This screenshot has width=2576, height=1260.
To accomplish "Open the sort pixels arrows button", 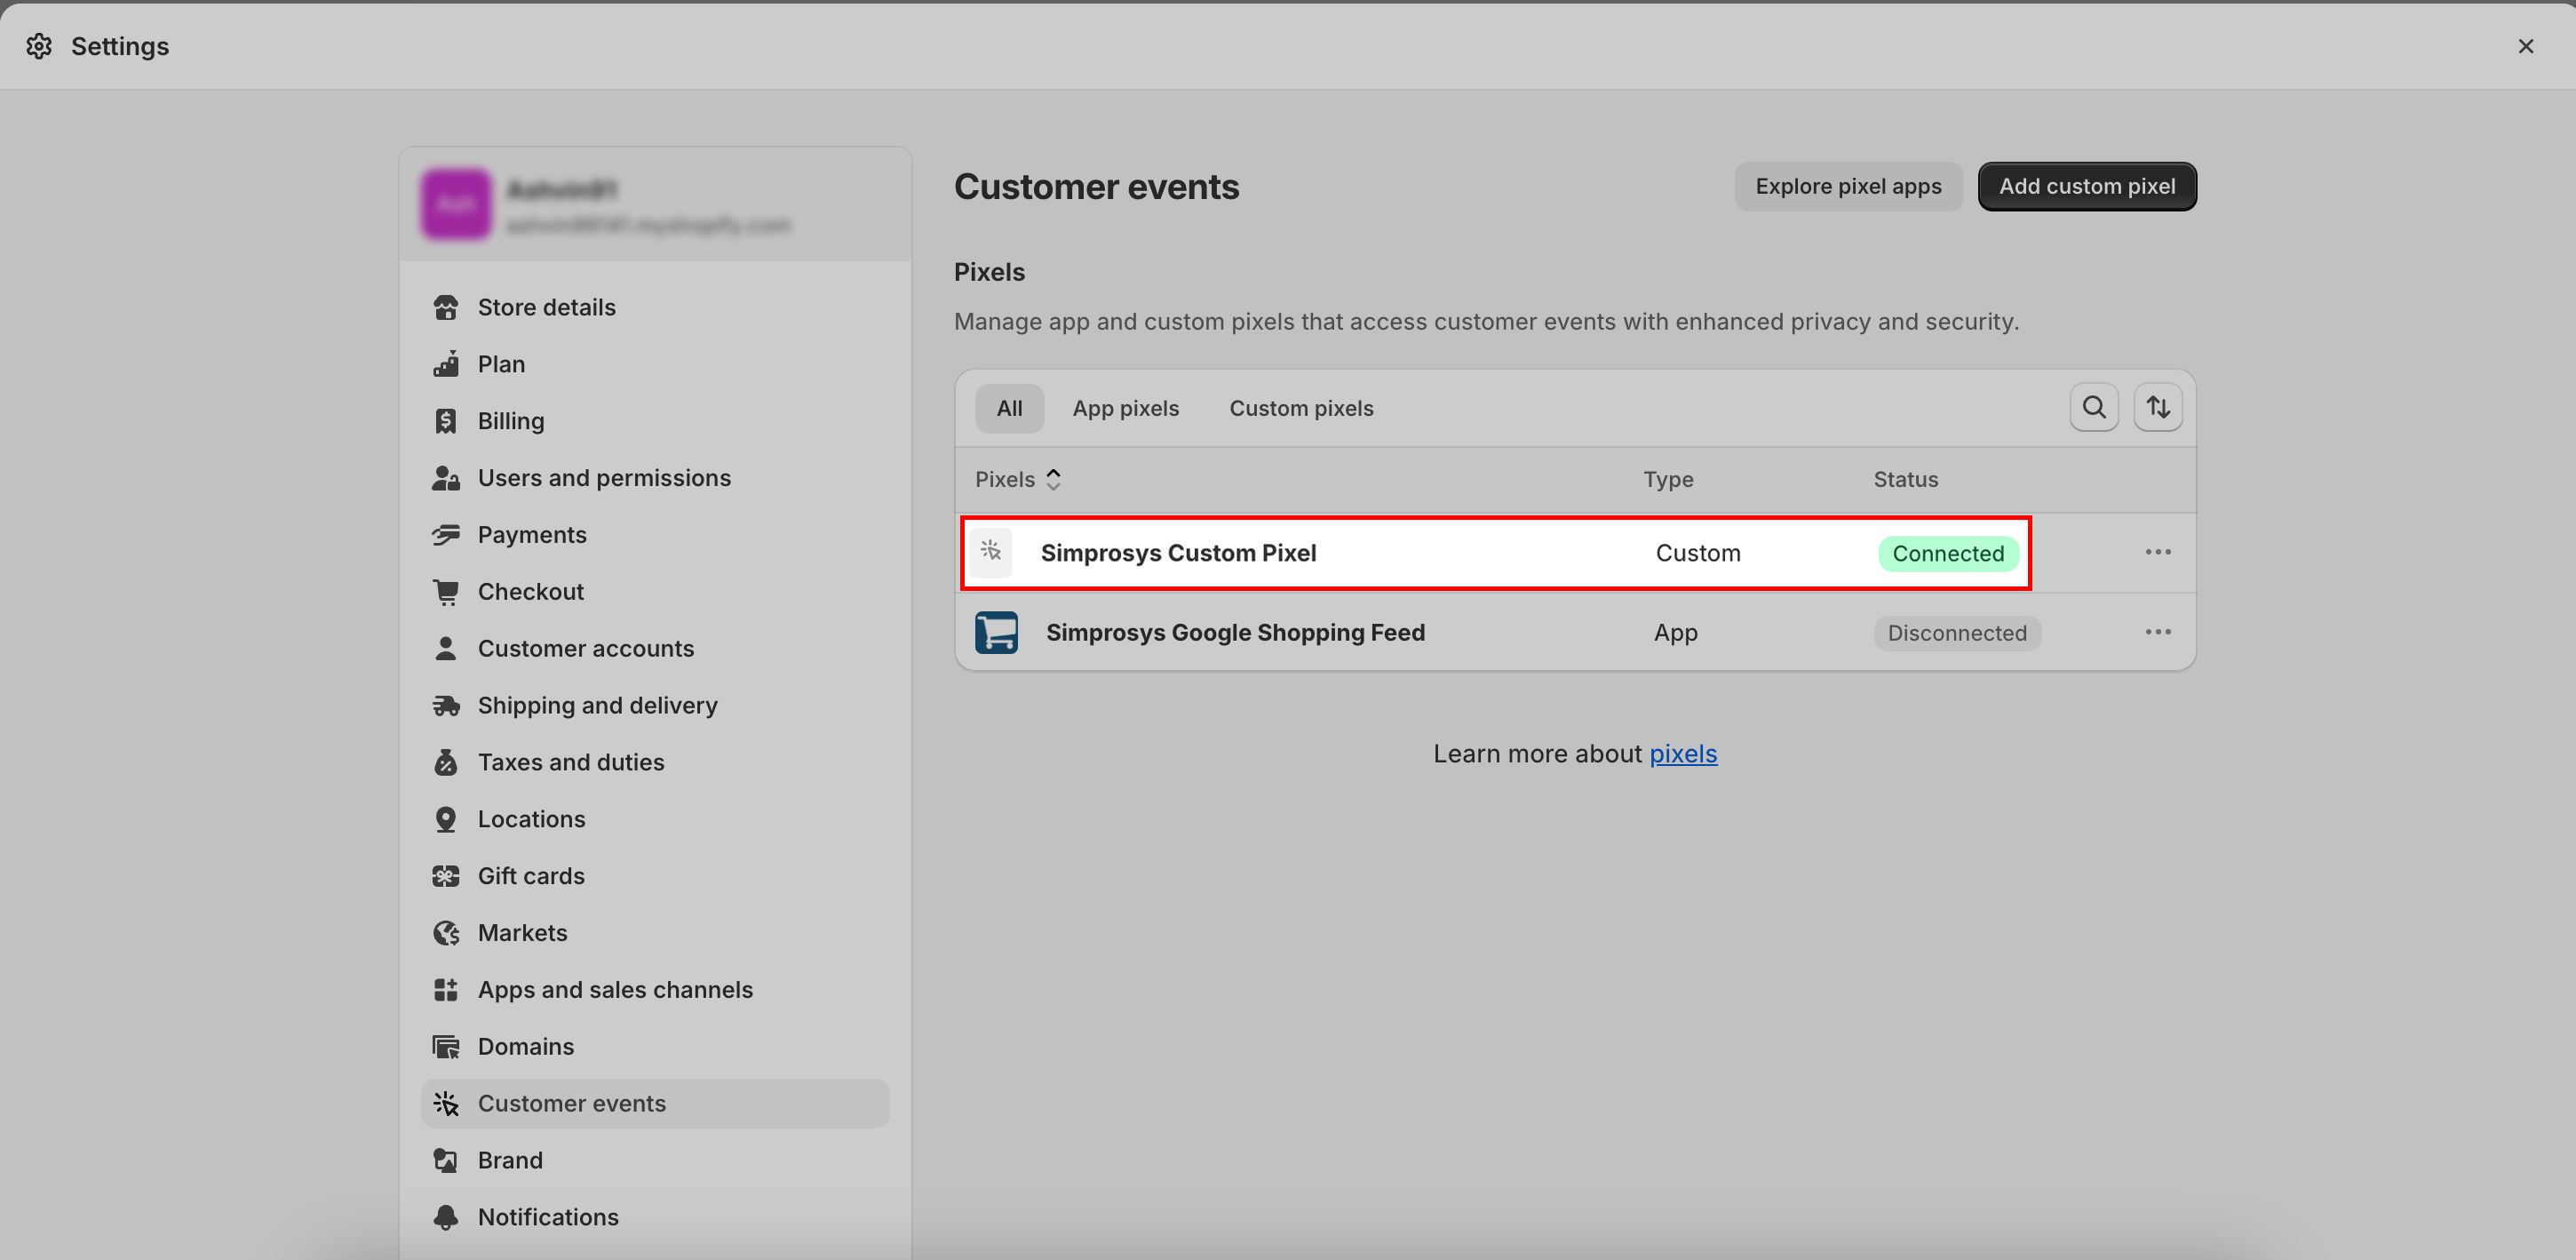I will 2158,408.
